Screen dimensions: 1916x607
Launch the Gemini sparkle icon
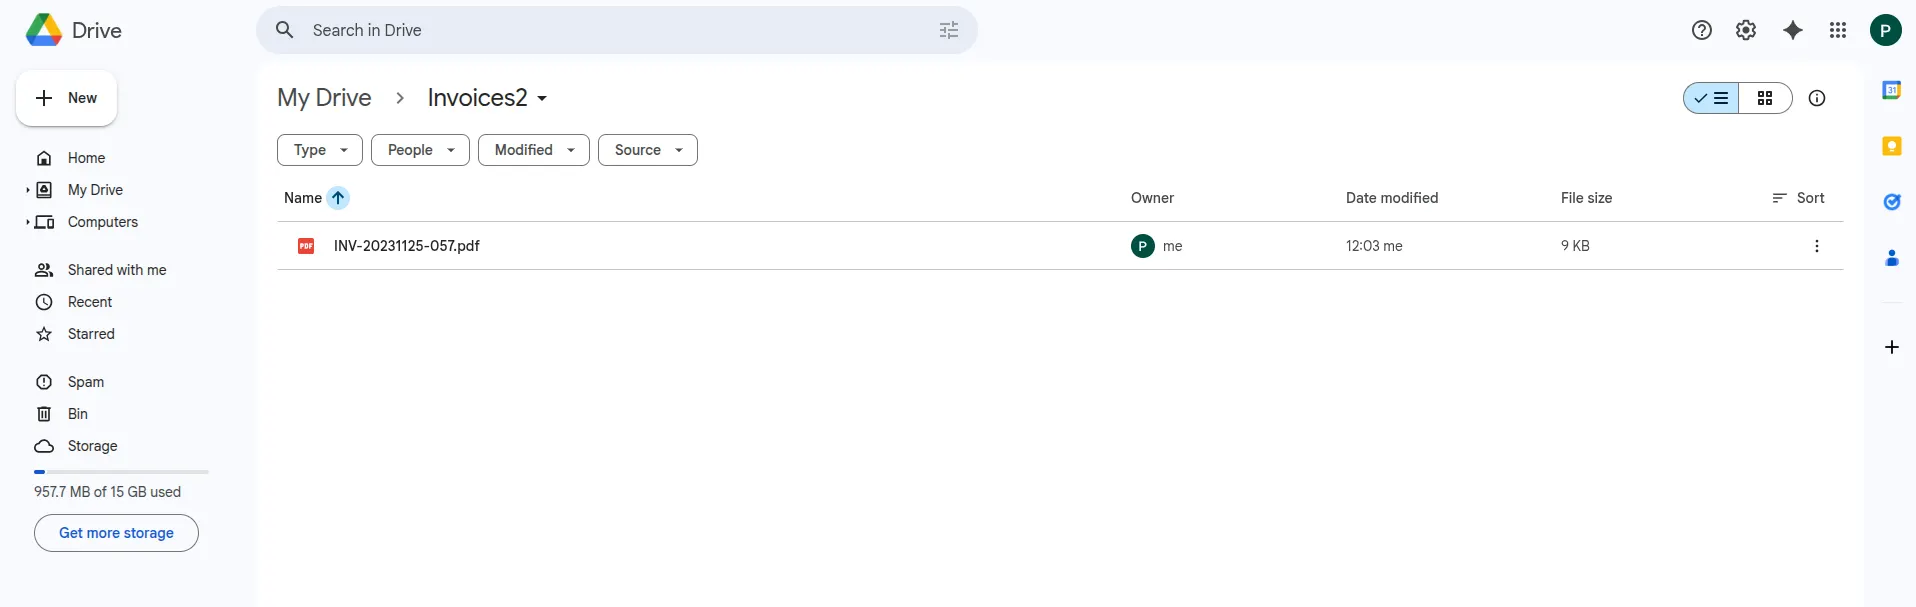(1793, 30)
